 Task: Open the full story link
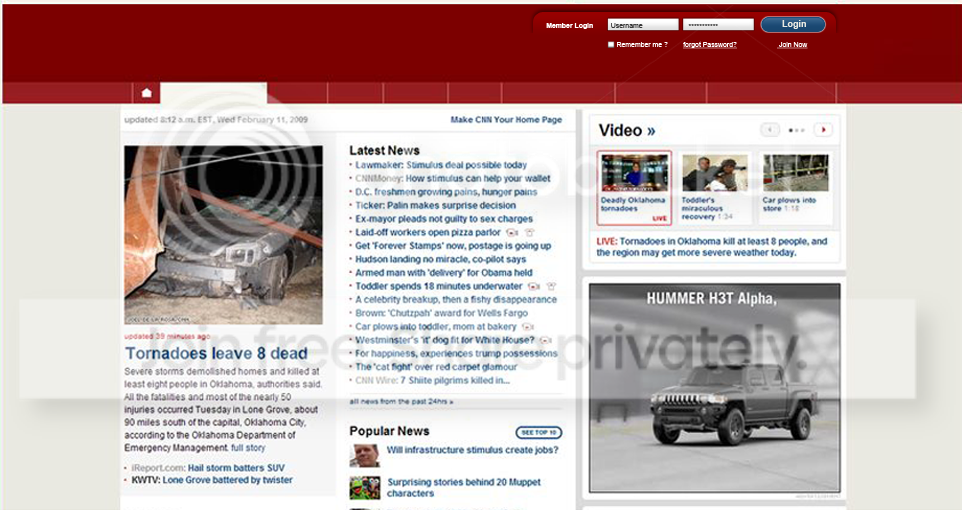coord(248,448)
